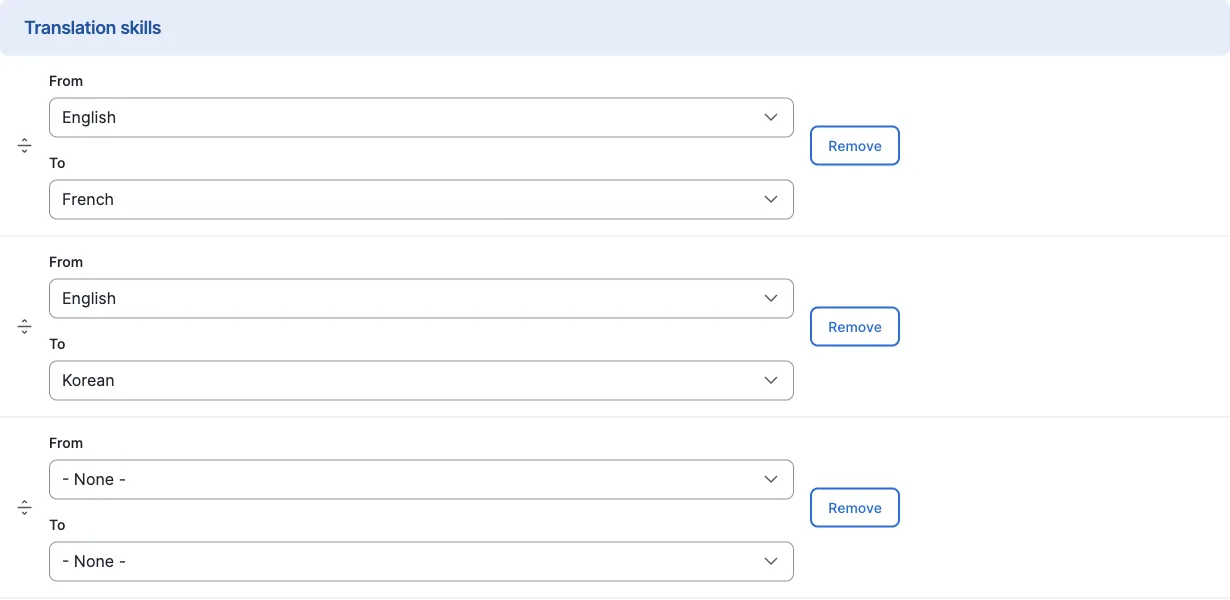Click the To label above French dropdown
Viewport: 1230px width, 600px height.
(58, 163)
